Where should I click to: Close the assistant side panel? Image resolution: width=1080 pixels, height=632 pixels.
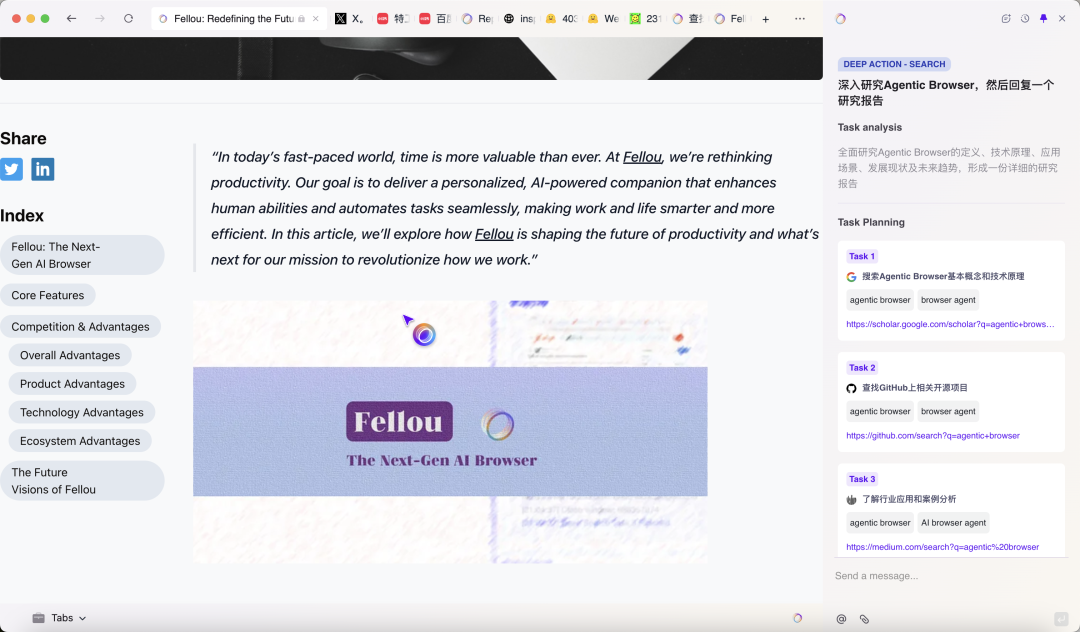click(1062, 19)
